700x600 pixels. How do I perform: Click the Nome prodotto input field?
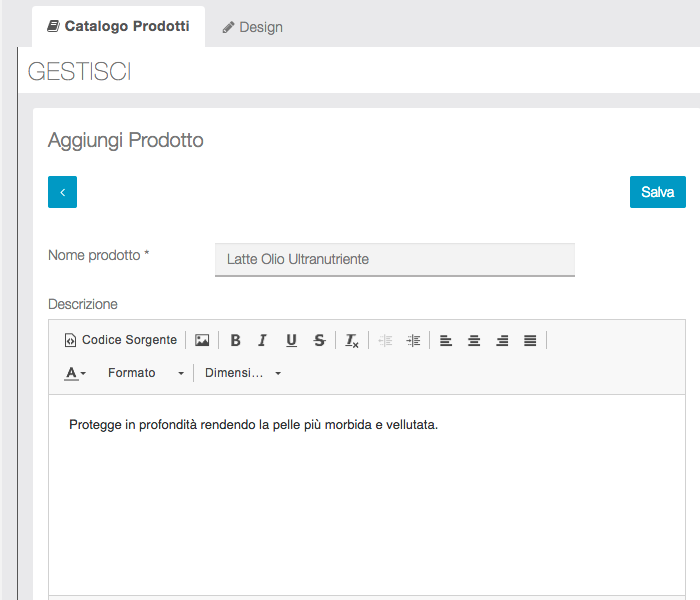tap(395, 259)
